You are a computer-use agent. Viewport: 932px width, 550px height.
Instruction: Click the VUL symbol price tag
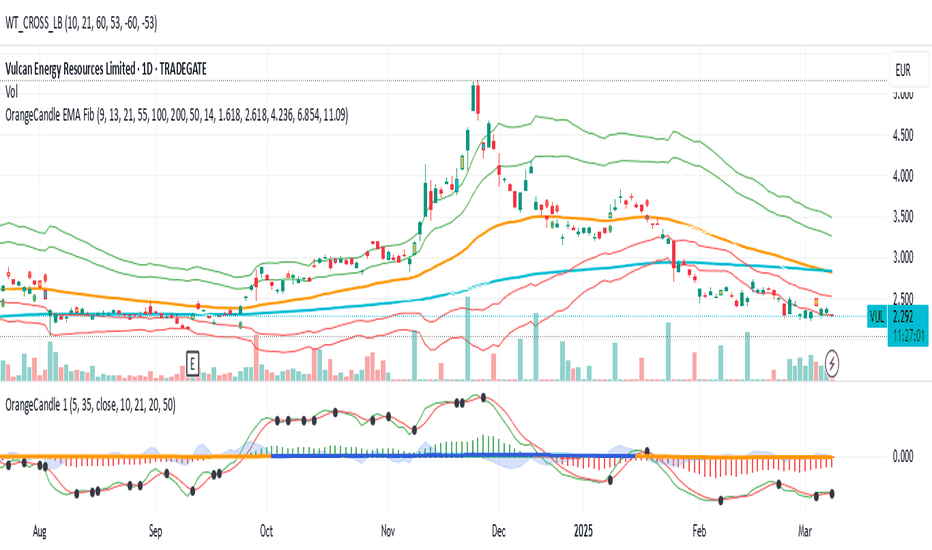[877, 316]
